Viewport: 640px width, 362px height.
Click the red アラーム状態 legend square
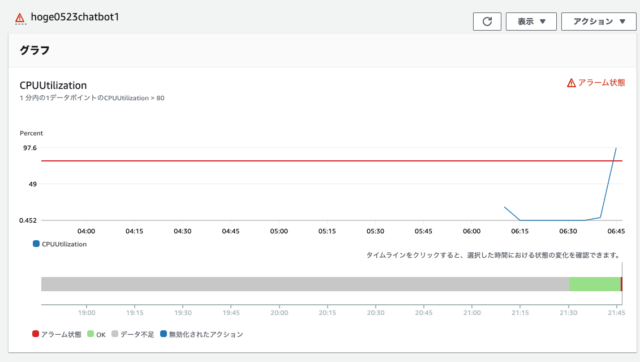coord(36,334)
